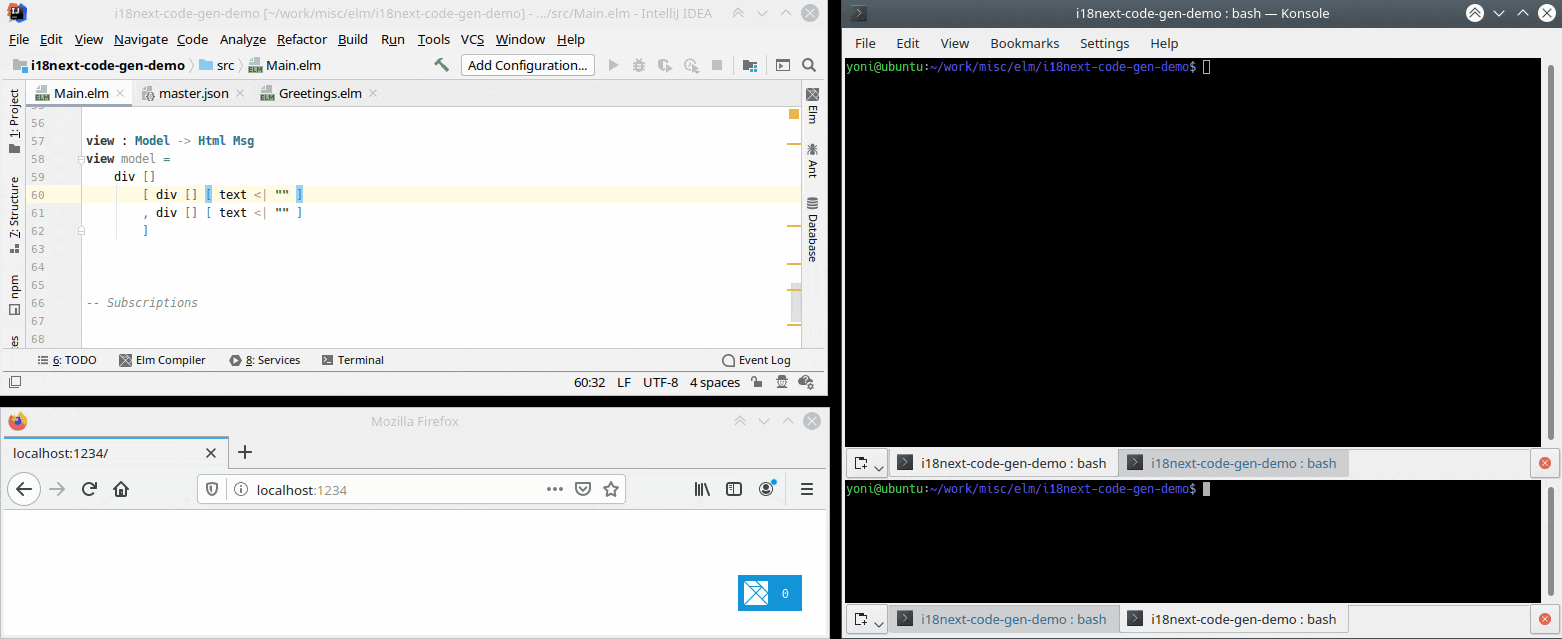
Task: Click Add Configuration... button
Action: [x=527, y=65]
